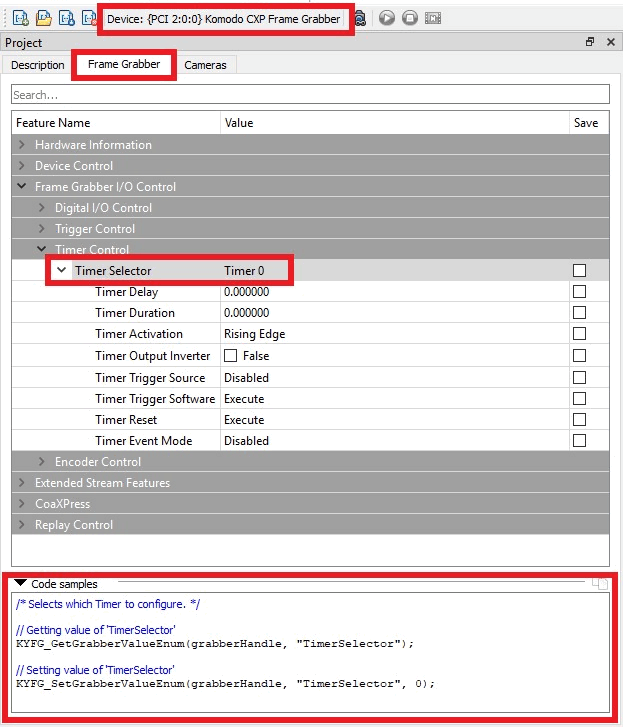Open the Description tab
The height and width of the screenshot is (727, 623).
tap(38, 65)
